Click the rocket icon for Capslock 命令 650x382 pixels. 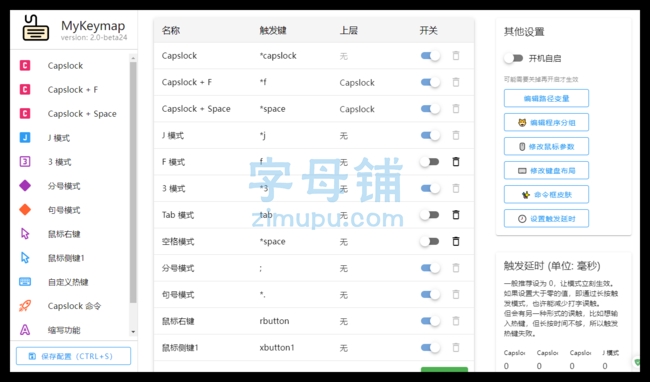tap(25, 306)
